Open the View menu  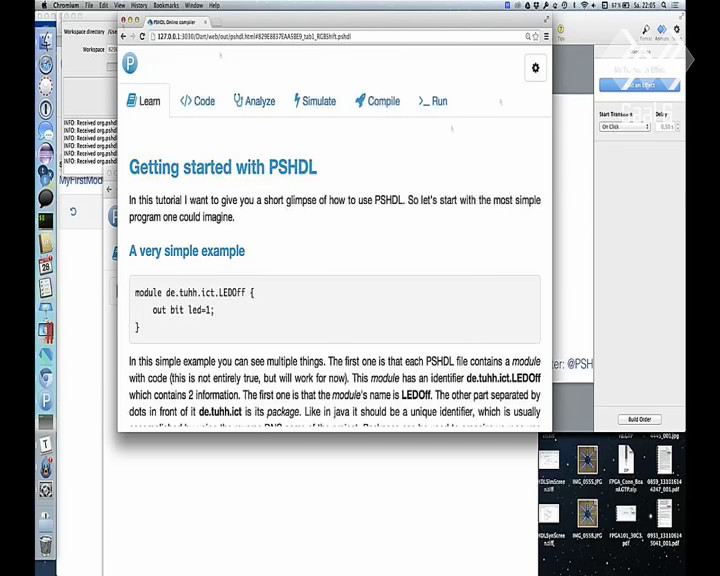pos(119,5)
